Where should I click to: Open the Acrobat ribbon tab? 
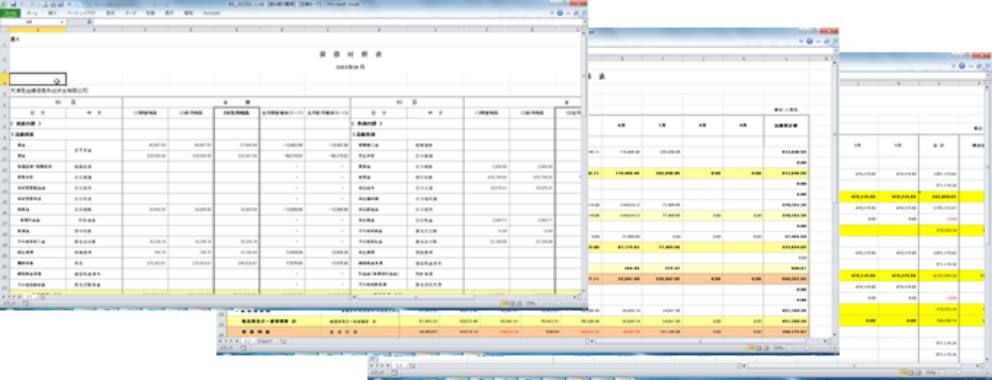pyautogui.click(x=211, y=13)
